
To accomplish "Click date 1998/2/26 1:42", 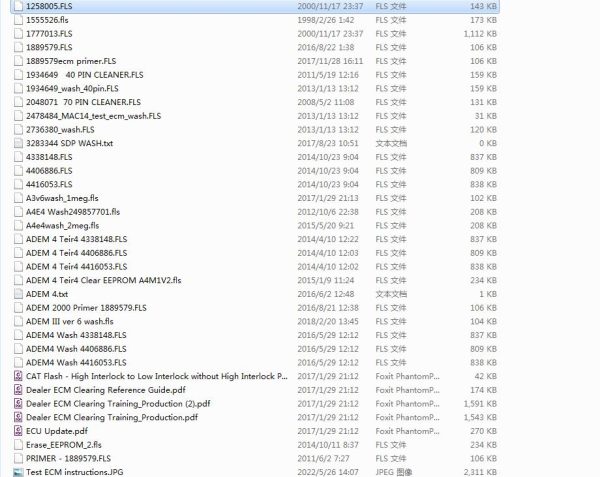I will click(326, 20).
